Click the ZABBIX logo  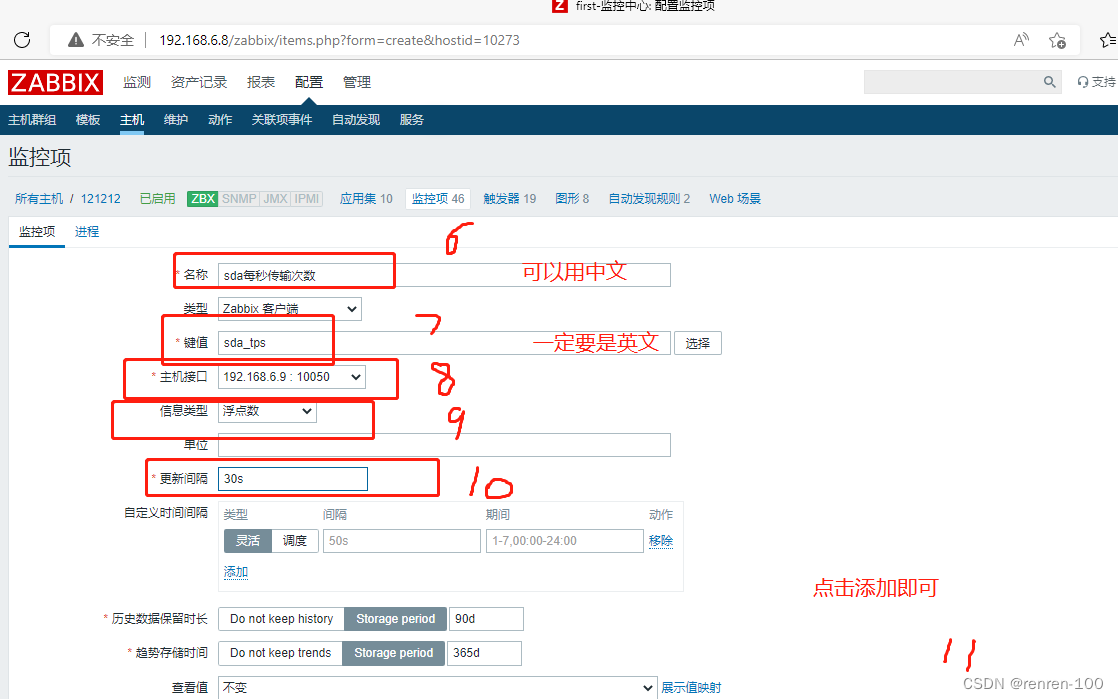(x=56, y=83)
